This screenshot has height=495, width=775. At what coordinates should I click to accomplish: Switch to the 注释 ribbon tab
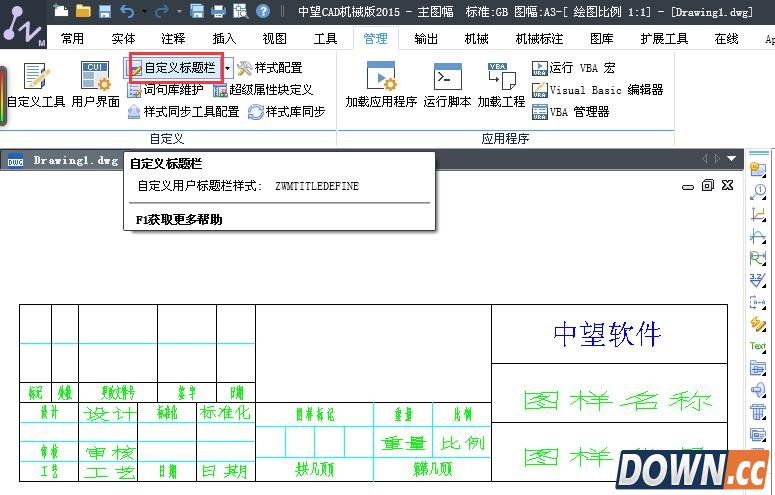(x=173, y=39)
